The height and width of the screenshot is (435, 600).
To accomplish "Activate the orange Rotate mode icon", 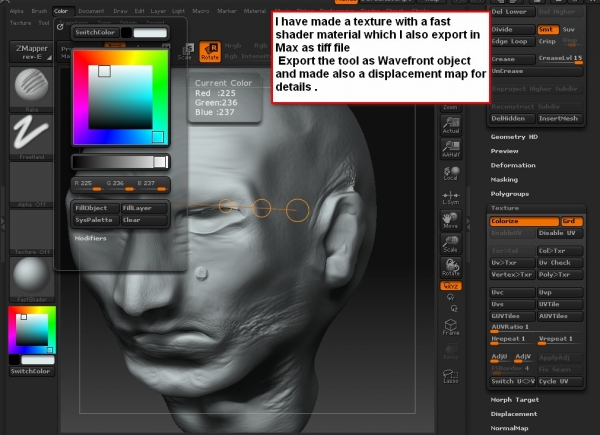I will pyautogui.click(x=210, y=52).
